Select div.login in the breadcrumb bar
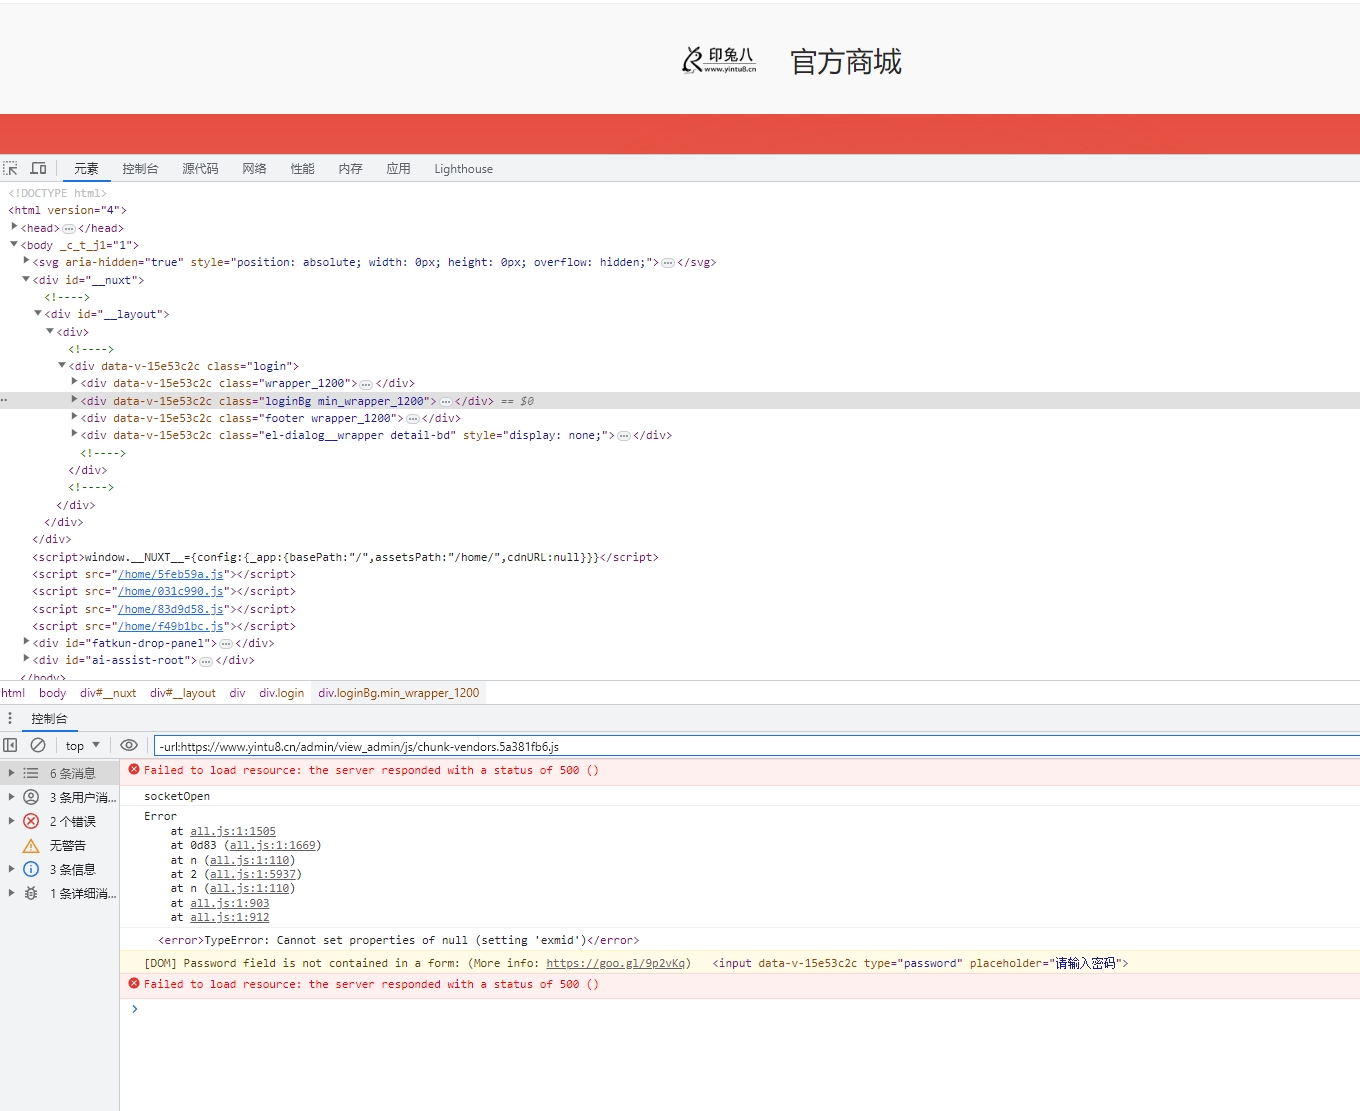Image resolution: width=1360 pixels, height=1111 pixels. 282,693
